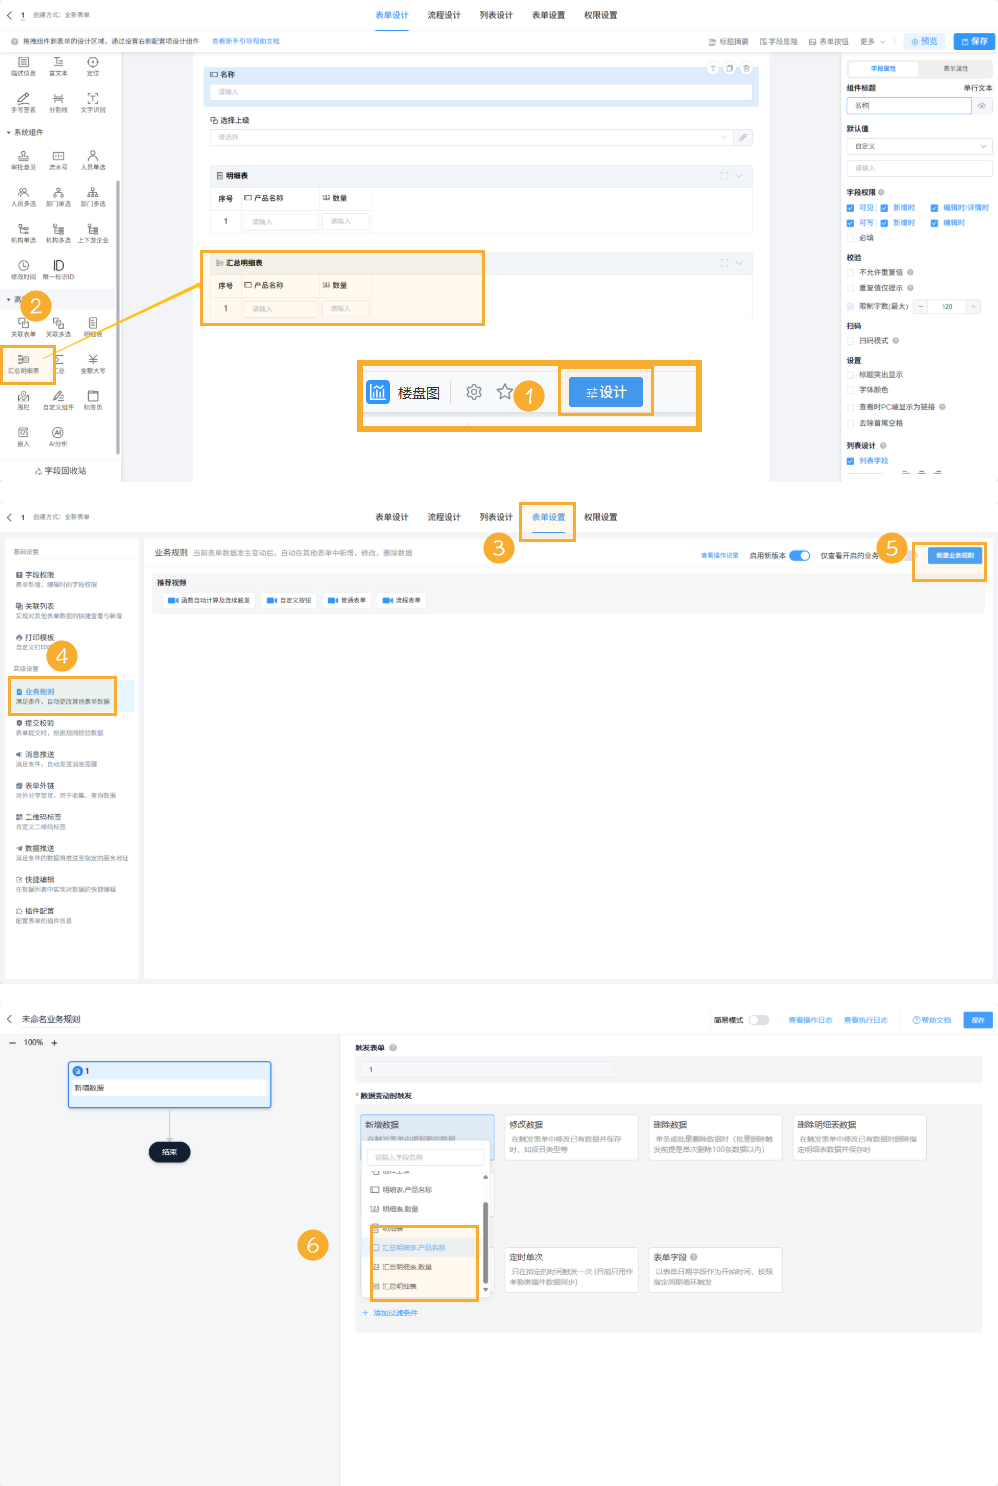Check the 必填 checkbox
998x1486 pixels.
851,238
